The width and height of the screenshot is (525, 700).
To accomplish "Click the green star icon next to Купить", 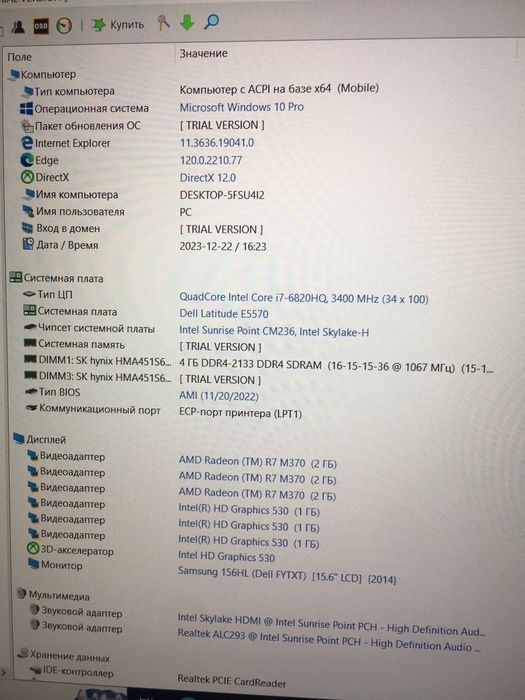I will click(99, 25).
